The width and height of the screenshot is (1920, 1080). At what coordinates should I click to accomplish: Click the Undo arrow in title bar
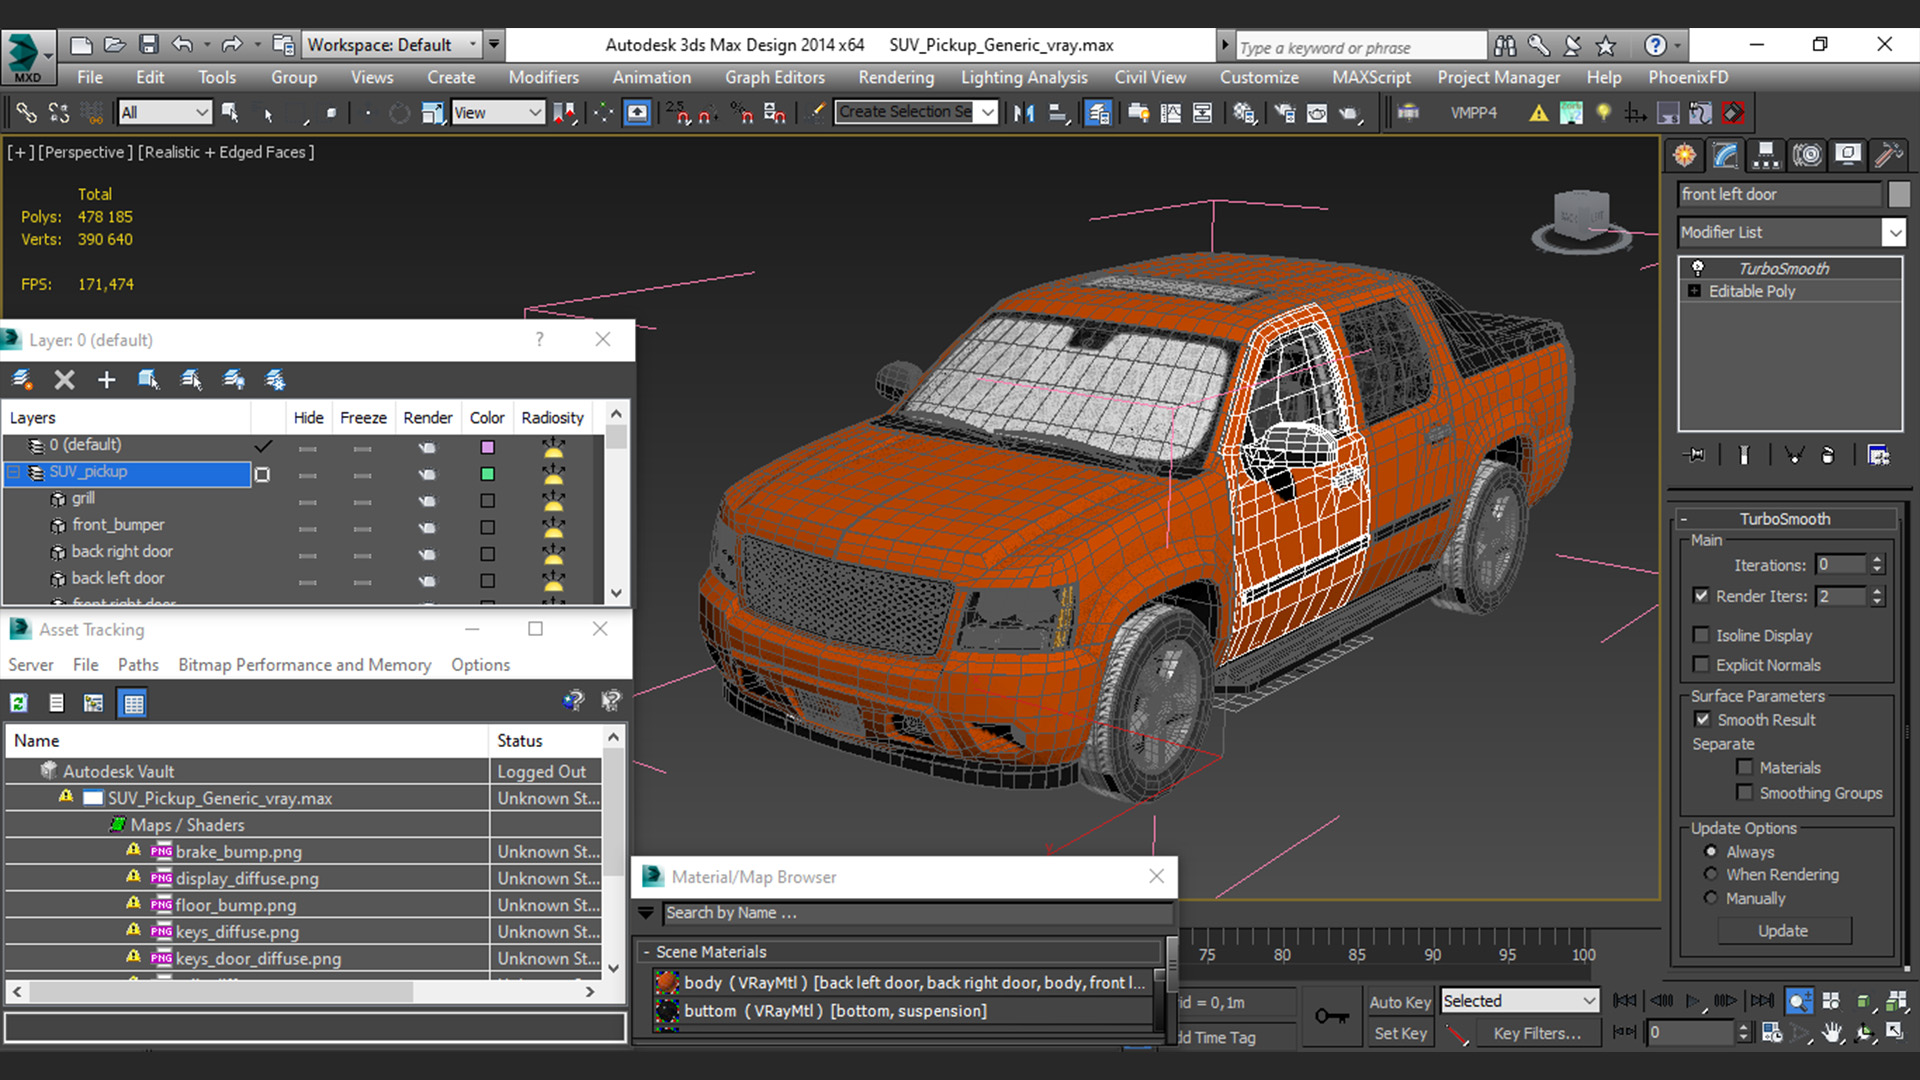click(x=182, y=45)
